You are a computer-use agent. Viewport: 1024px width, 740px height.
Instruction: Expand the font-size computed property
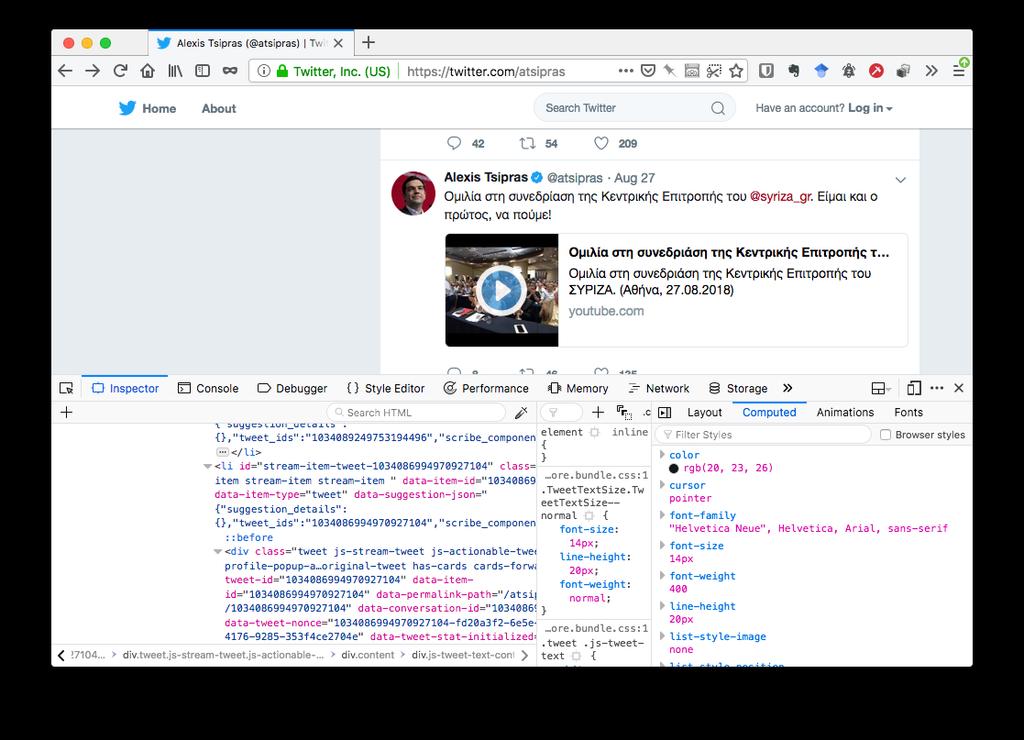662,545
